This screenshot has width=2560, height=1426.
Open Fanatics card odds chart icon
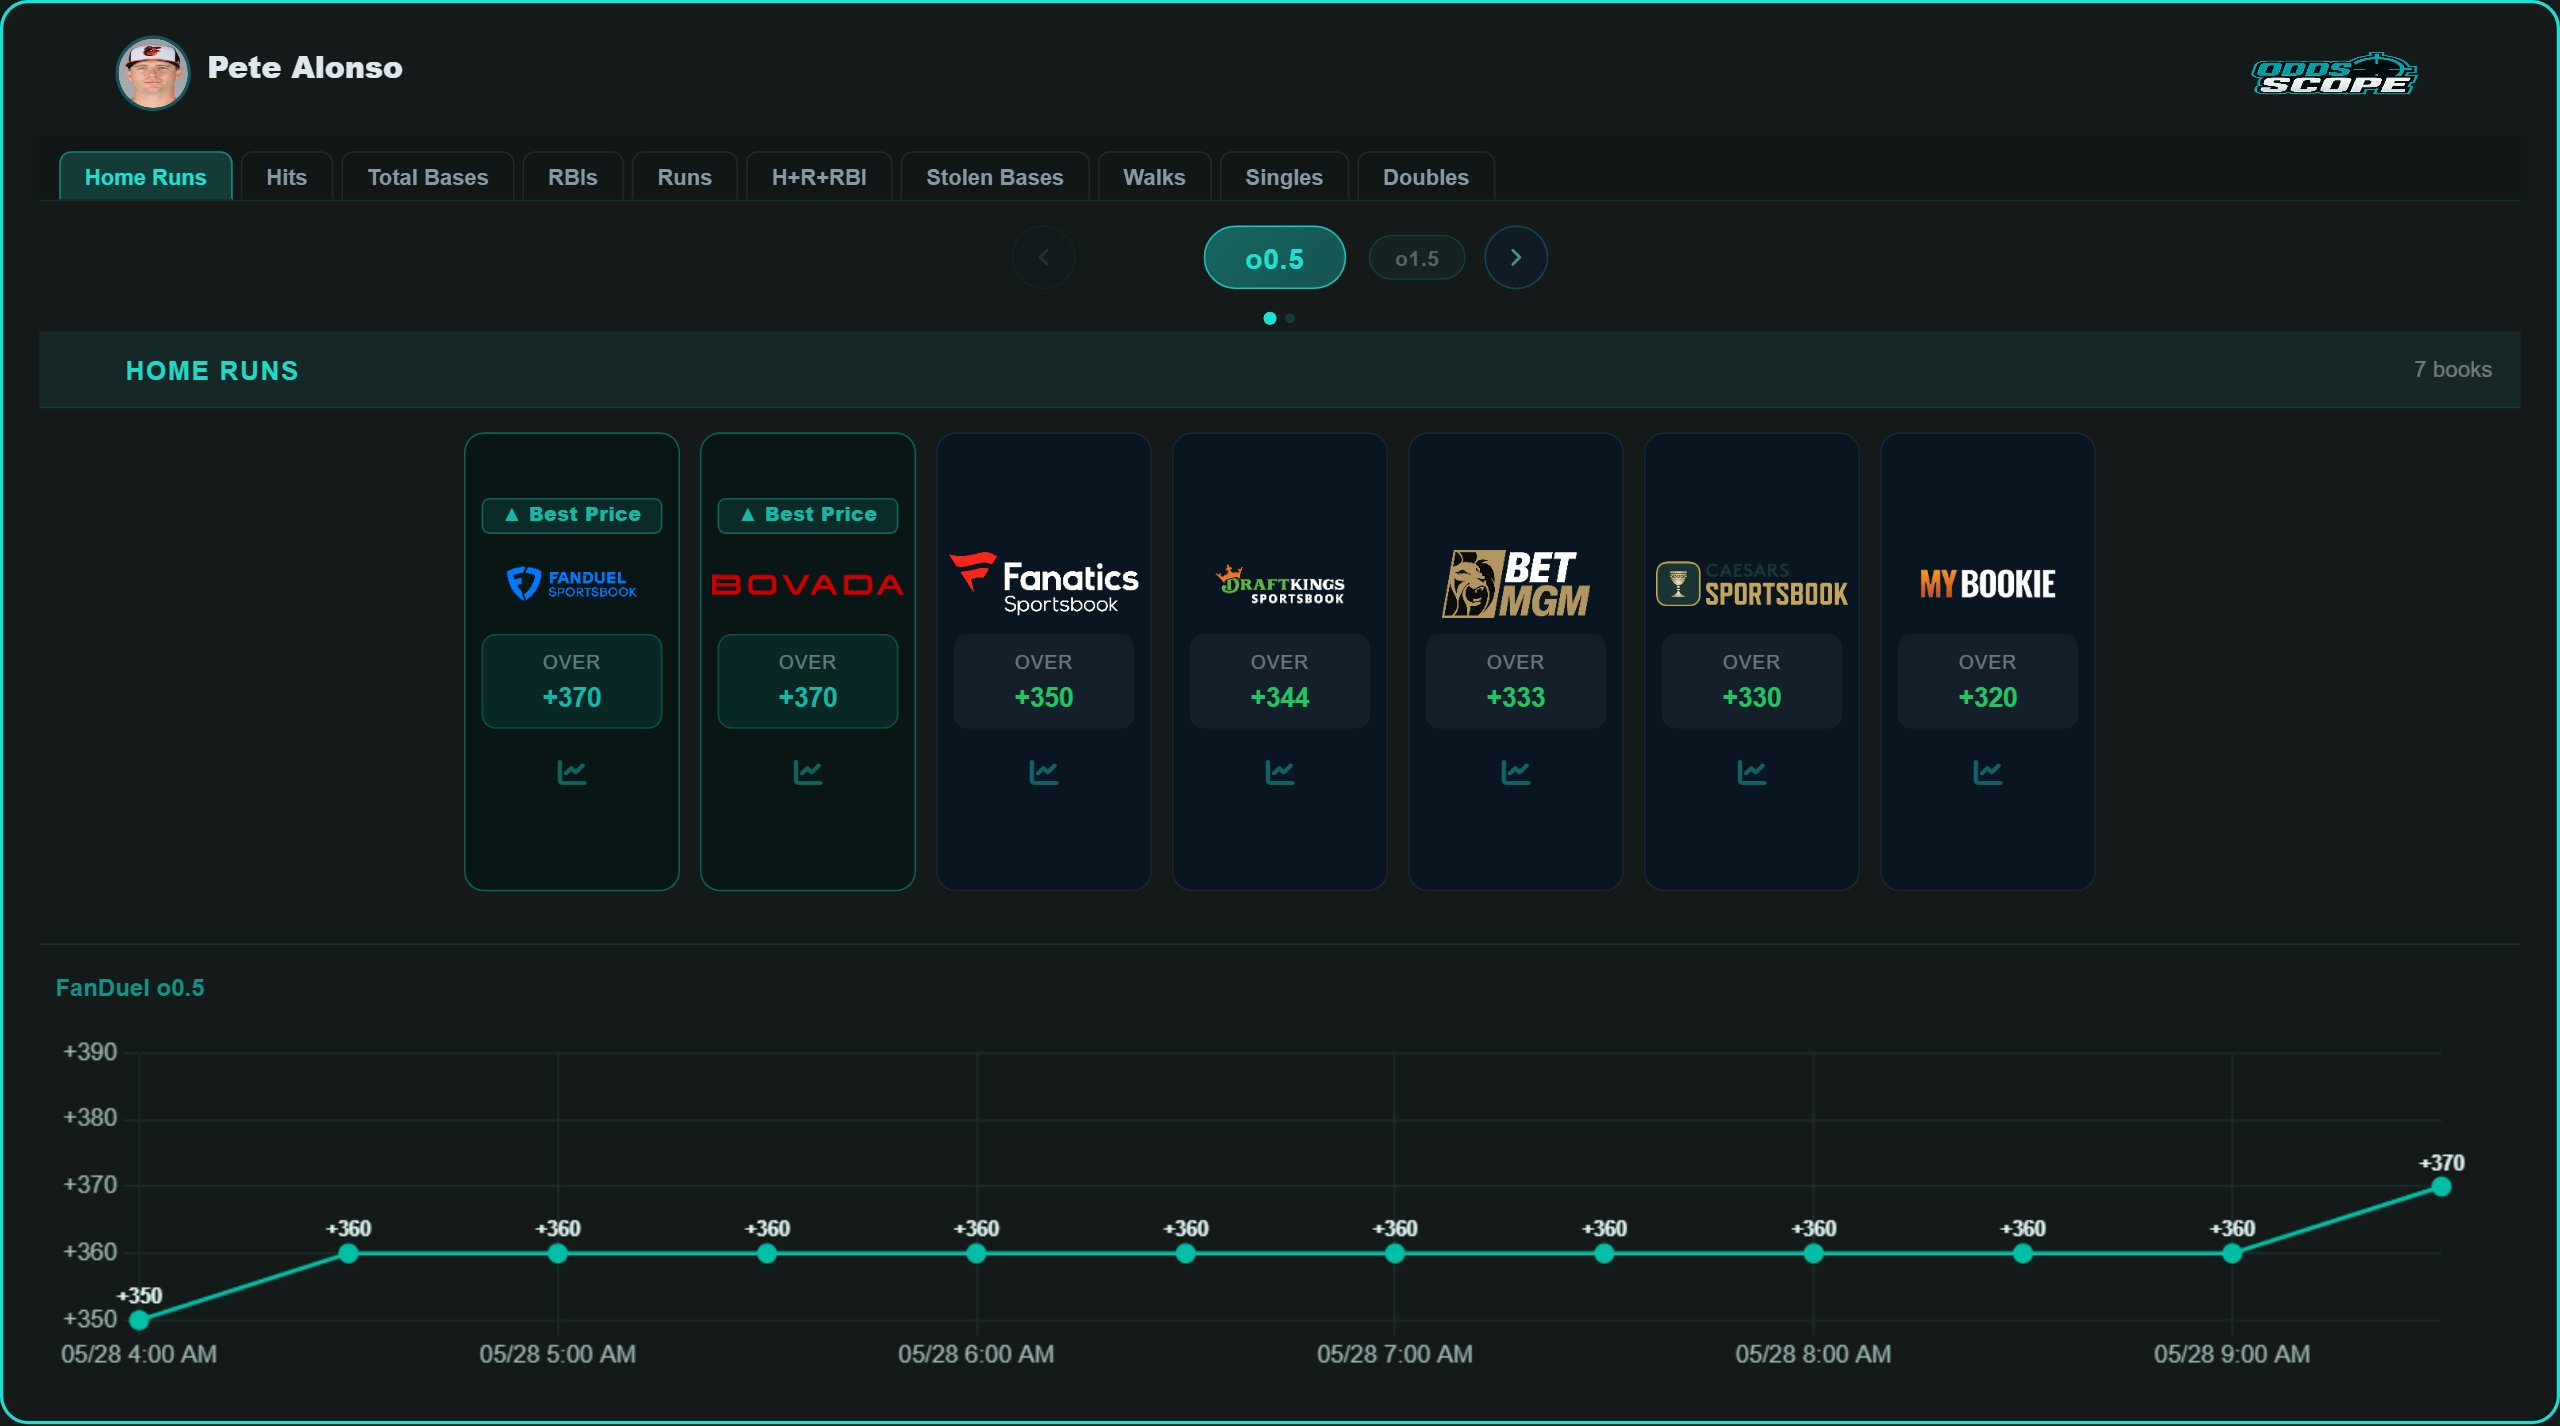pyautogui.click(x=1043, y=772)
